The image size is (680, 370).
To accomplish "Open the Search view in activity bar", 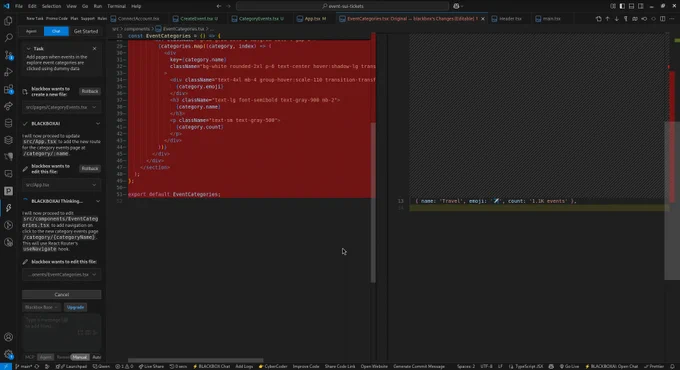I will tap(8, 38).
